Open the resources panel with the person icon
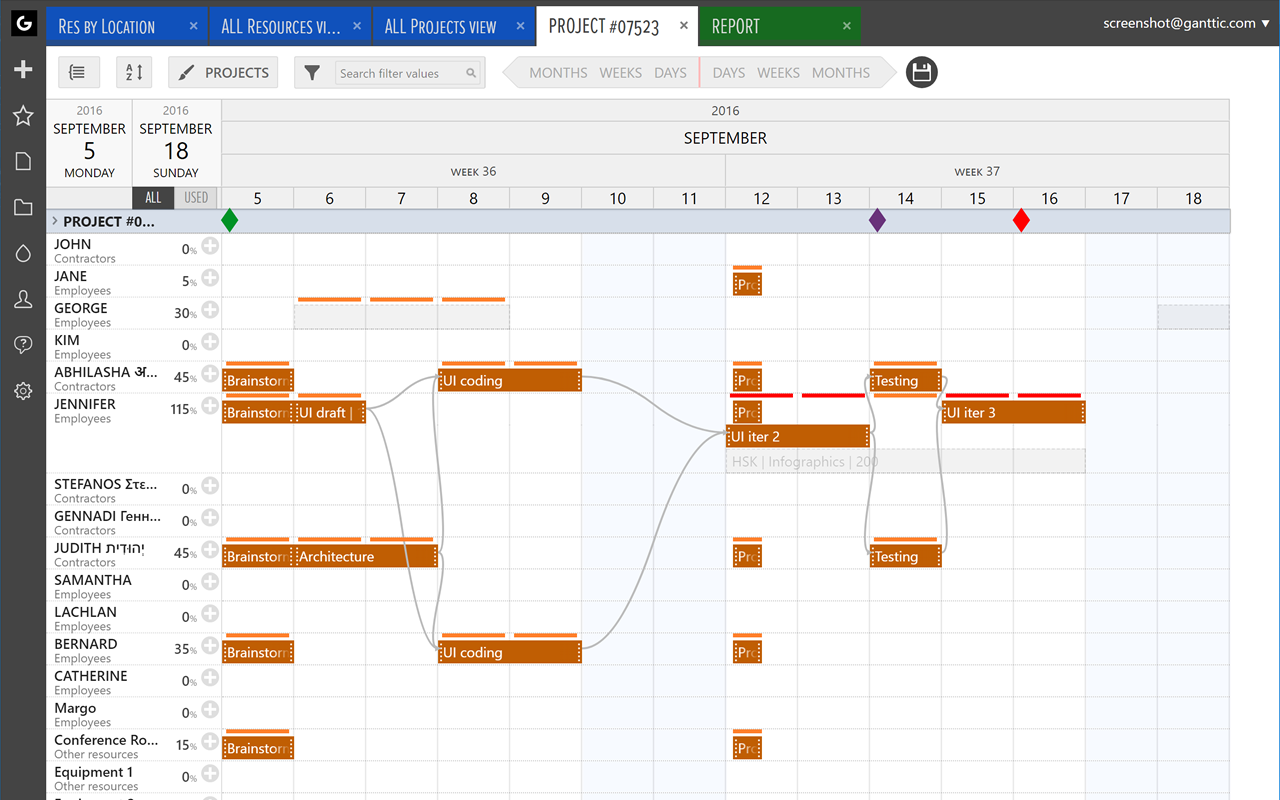 [x=23, y=299]
